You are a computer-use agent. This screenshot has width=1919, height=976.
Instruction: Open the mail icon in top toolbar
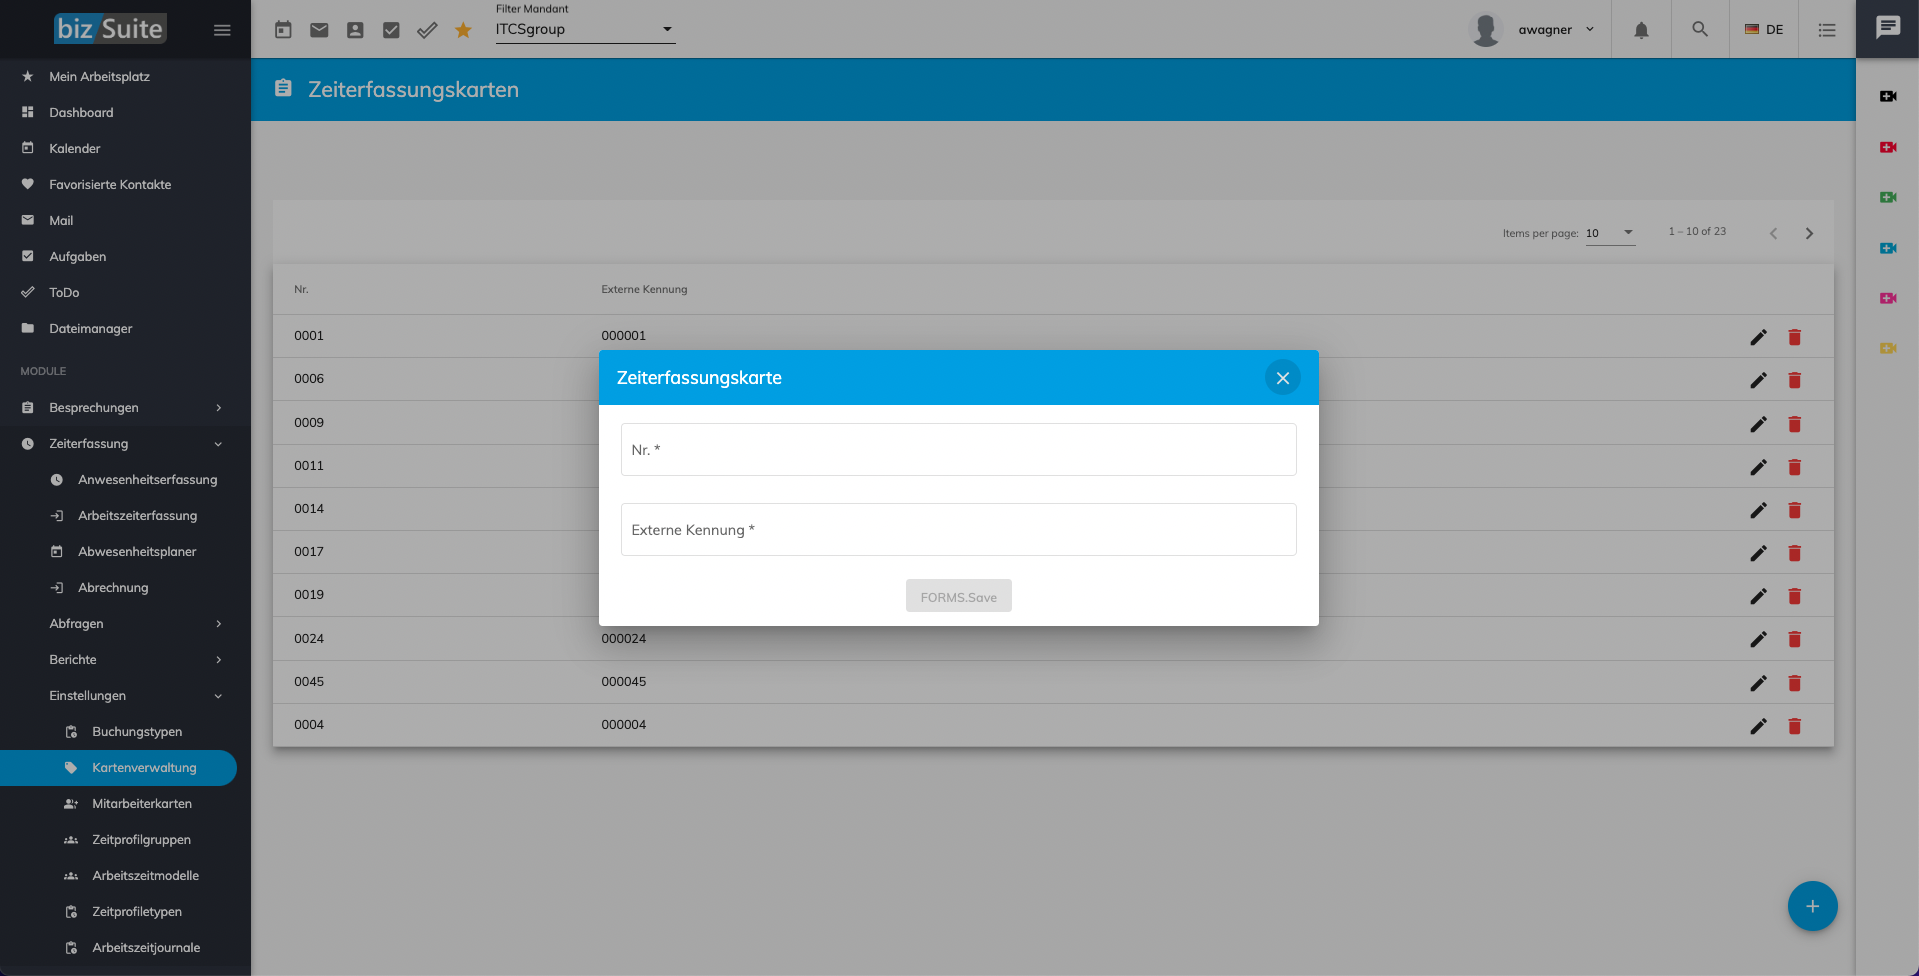pyautogui.click(x=319, y=30)
